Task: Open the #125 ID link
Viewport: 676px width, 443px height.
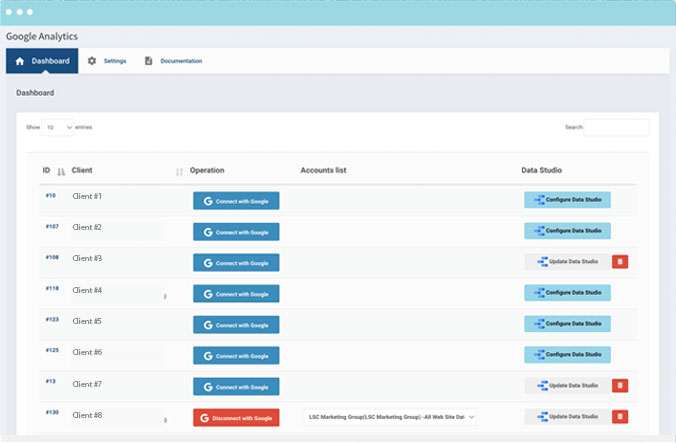Action: pos(52,350)
